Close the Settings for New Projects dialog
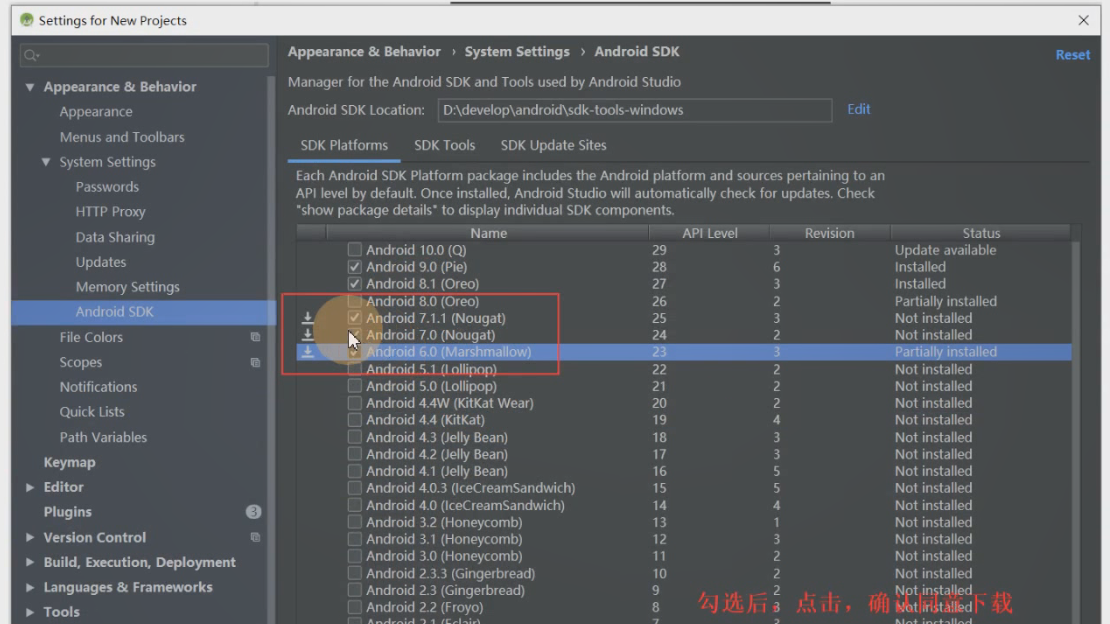1110x624 pixels. coord(1083,20)
